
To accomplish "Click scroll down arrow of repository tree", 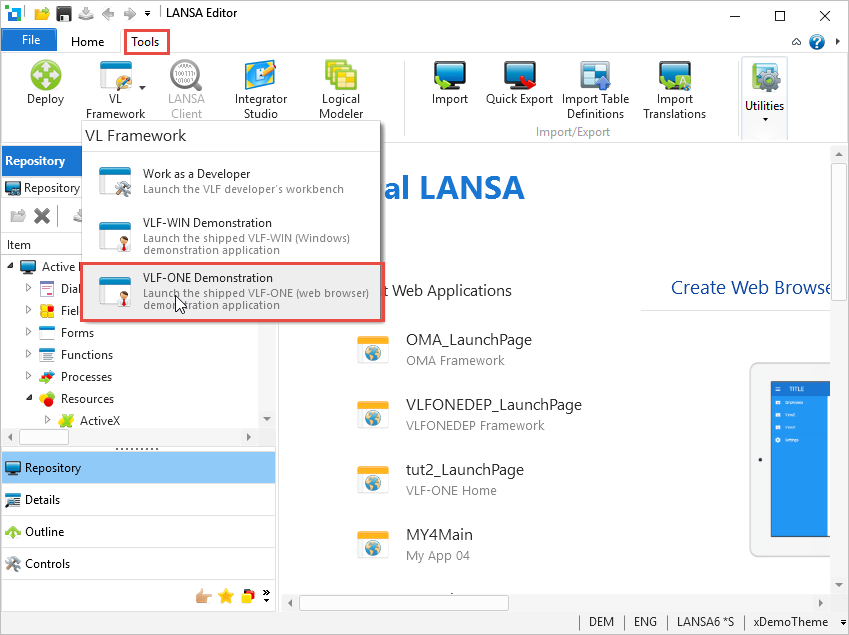I will click(267, 419).
